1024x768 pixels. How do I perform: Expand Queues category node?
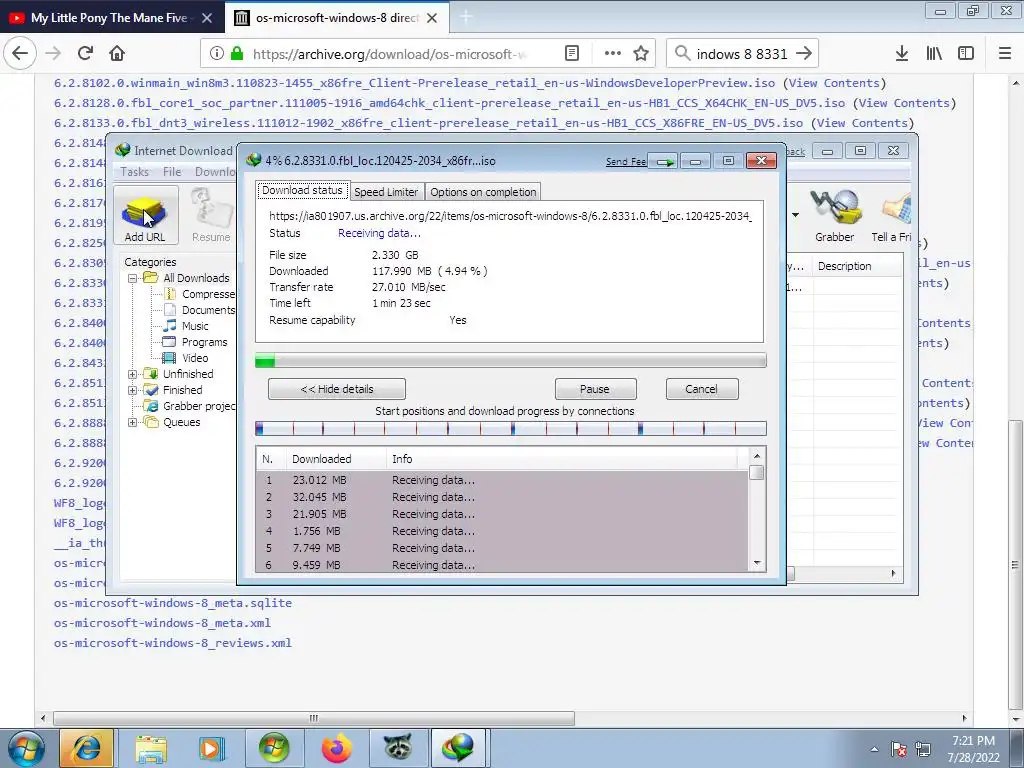tap(133, 423)
